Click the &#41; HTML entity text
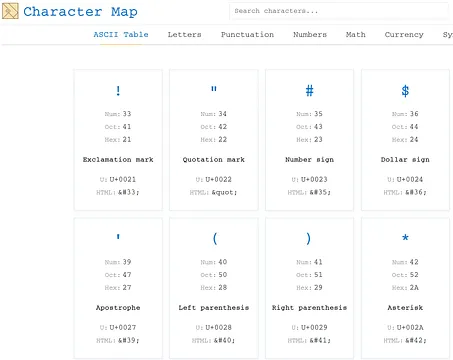The height and width of the screenshot is (360, 453). click(x=320, y=340)
